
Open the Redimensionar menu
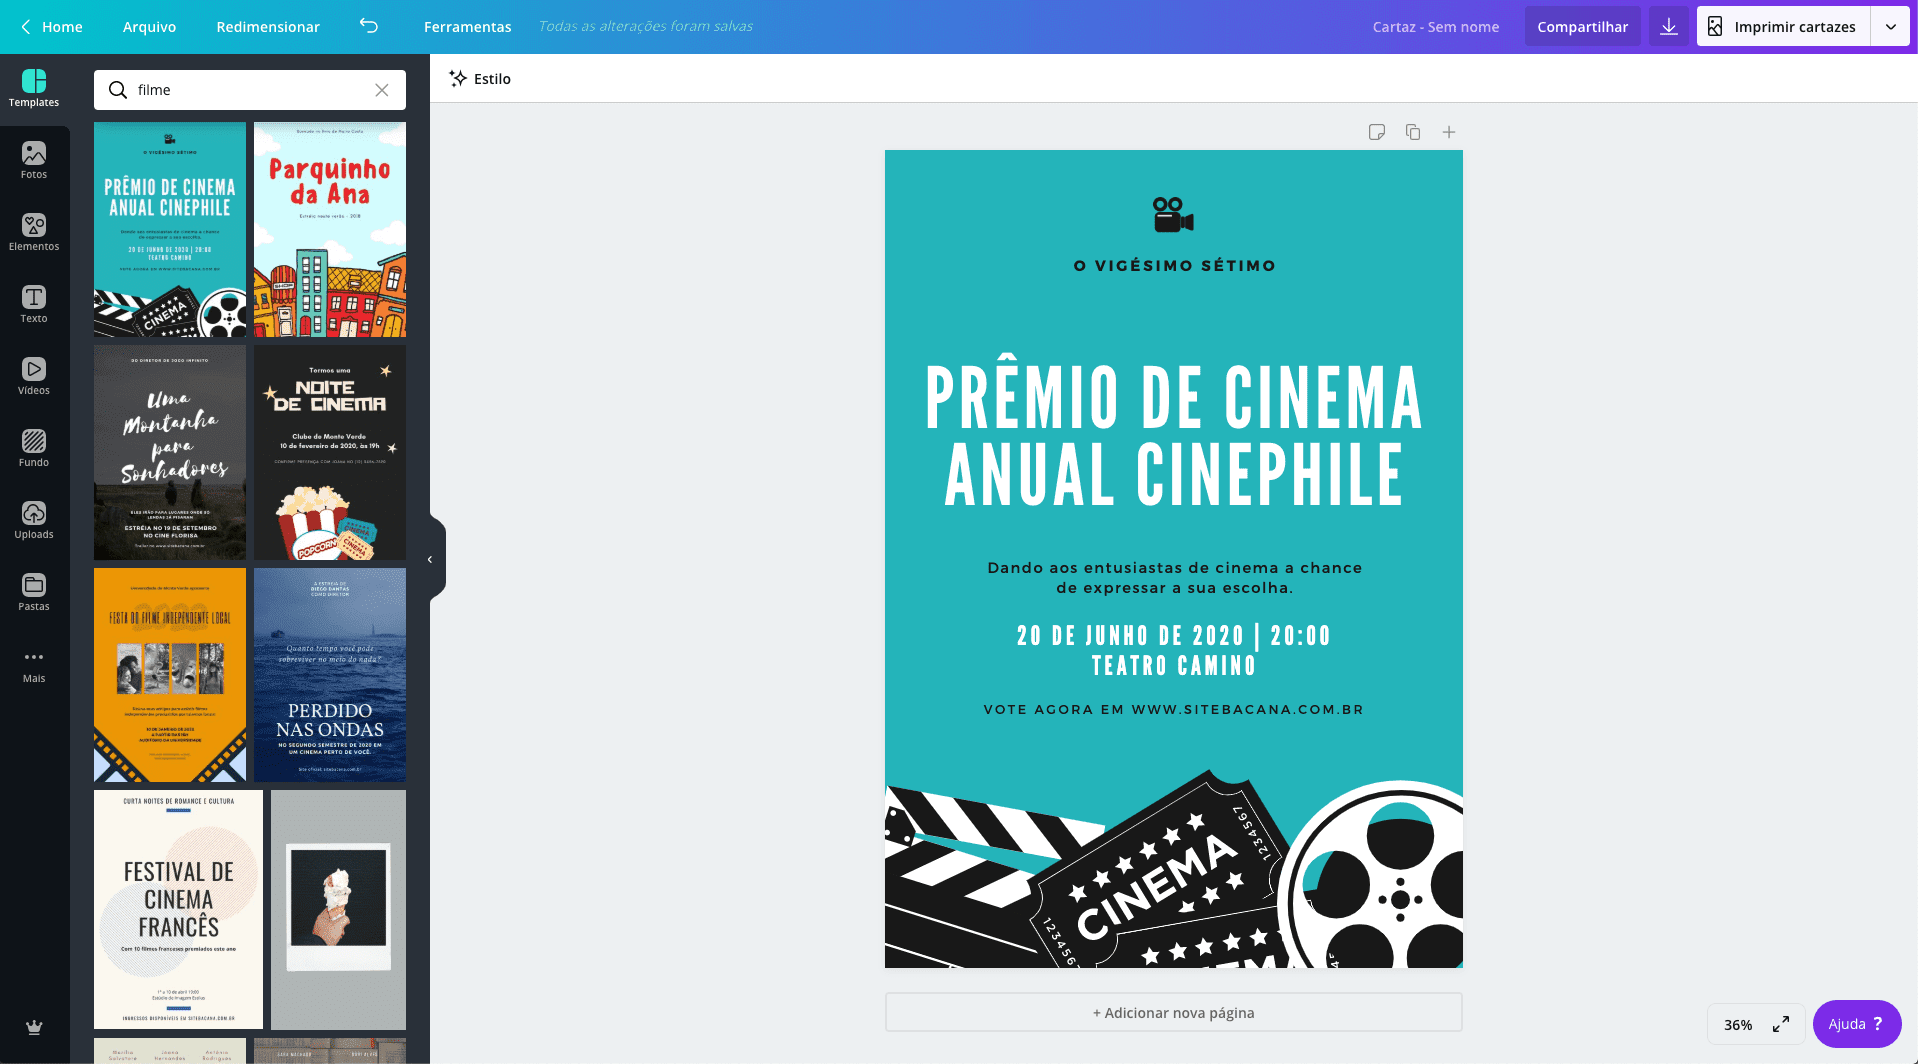tap(267, 27)
